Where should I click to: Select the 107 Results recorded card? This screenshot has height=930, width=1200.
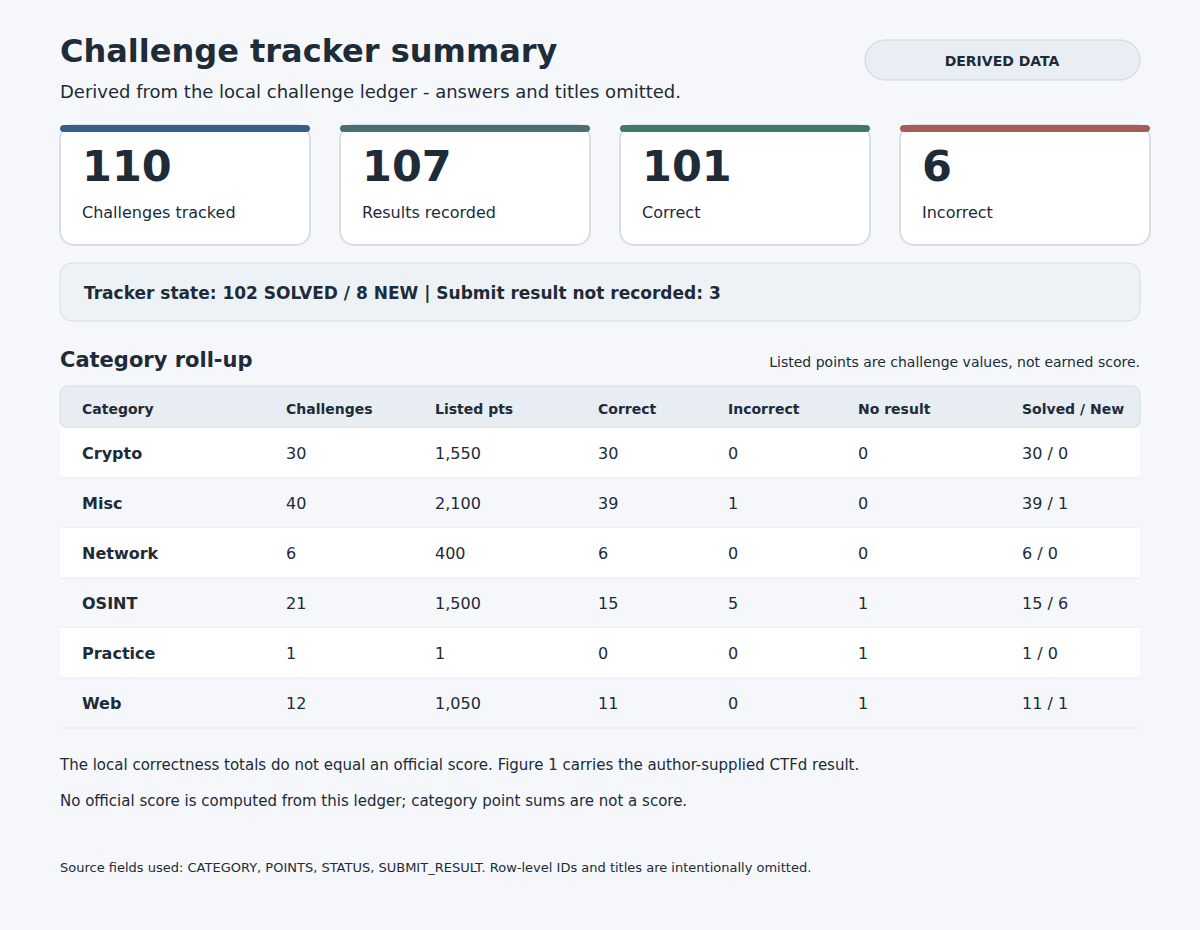point(465,185)
